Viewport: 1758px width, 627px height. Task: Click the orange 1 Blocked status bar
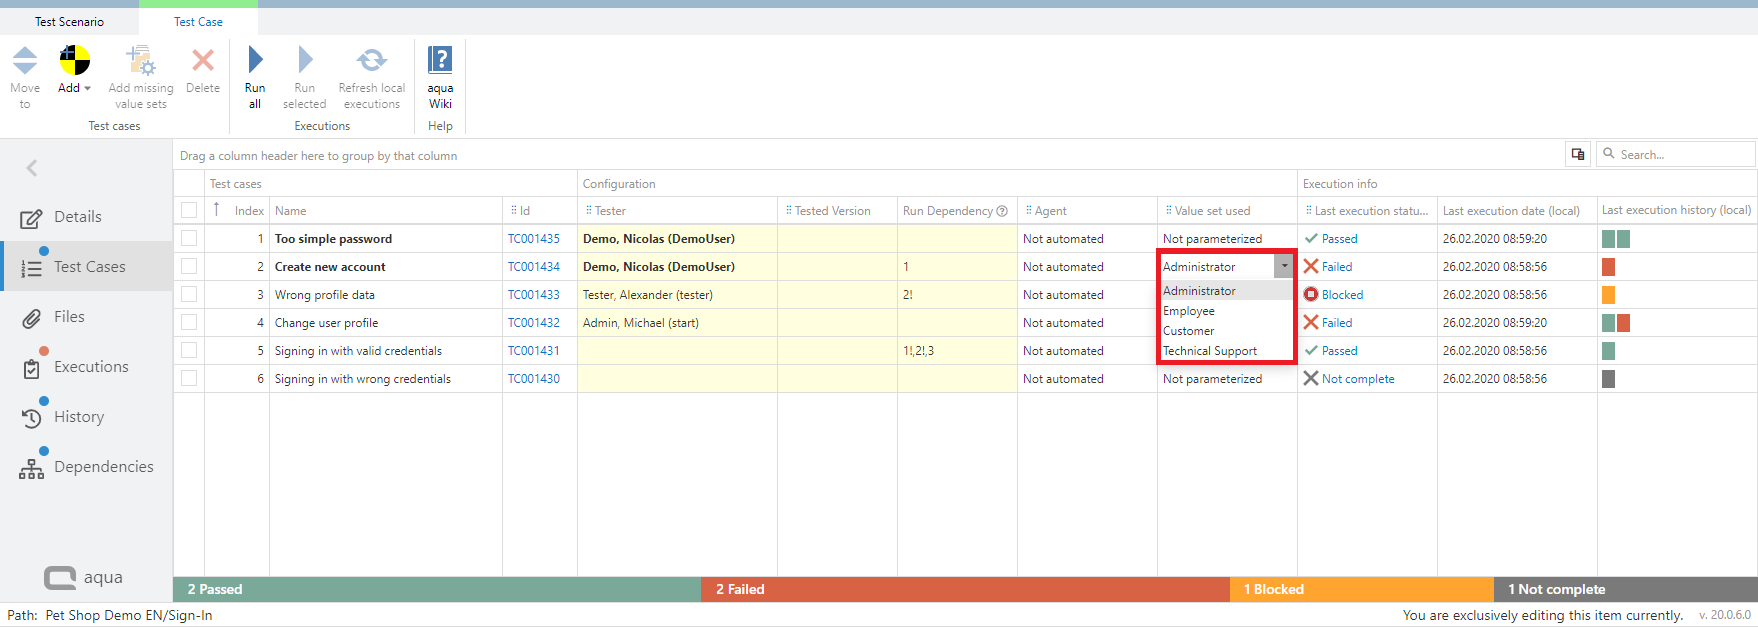1360,589
